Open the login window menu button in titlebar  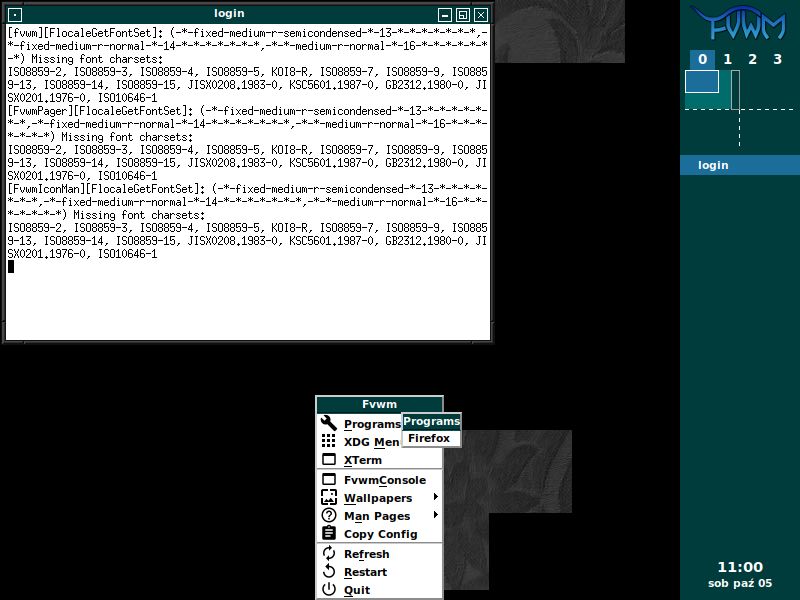(15, 15)
